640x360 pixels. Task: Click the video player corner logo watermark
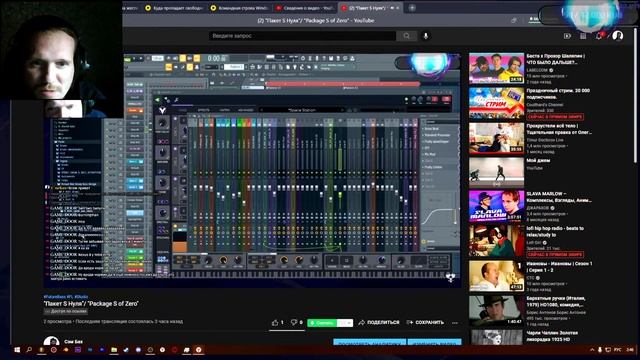point(450,278)
